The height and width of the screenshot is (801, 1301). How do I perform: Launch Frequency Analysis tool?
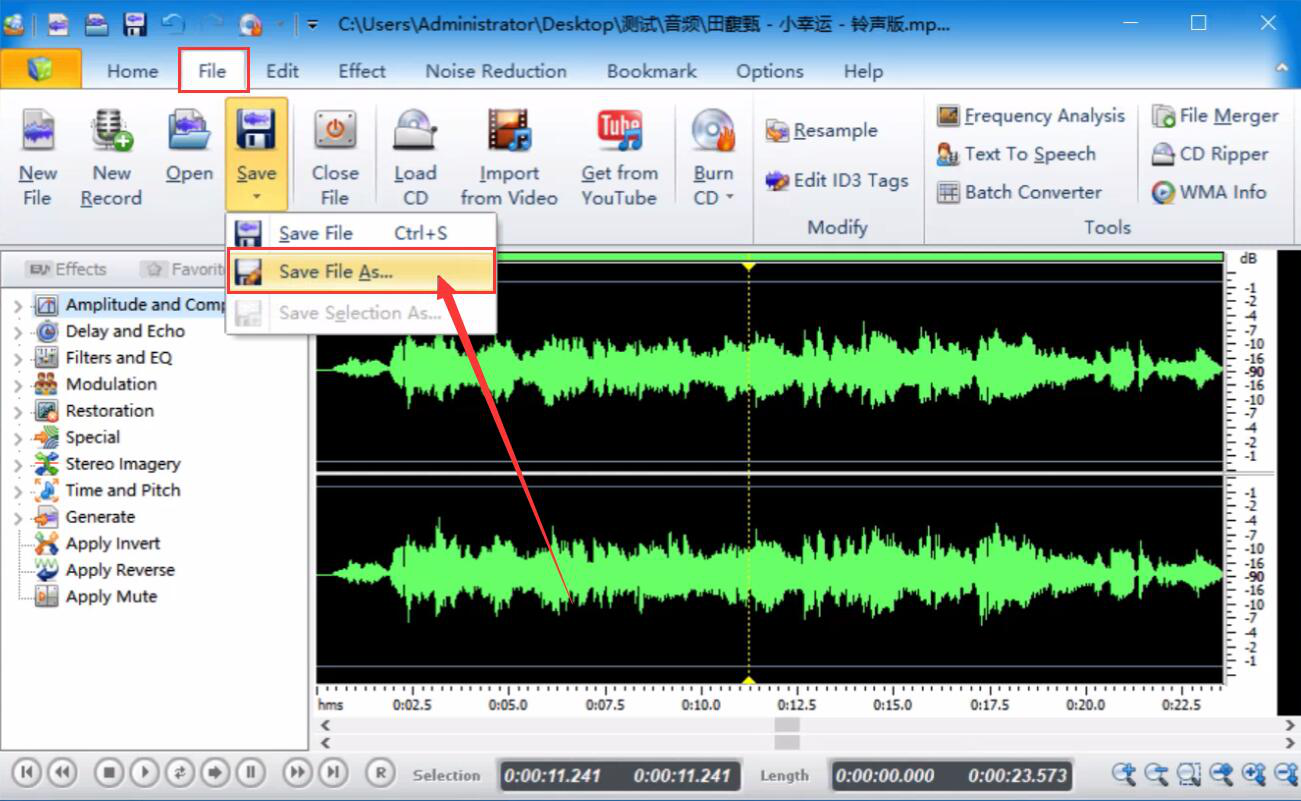(x=1031, y=116)
